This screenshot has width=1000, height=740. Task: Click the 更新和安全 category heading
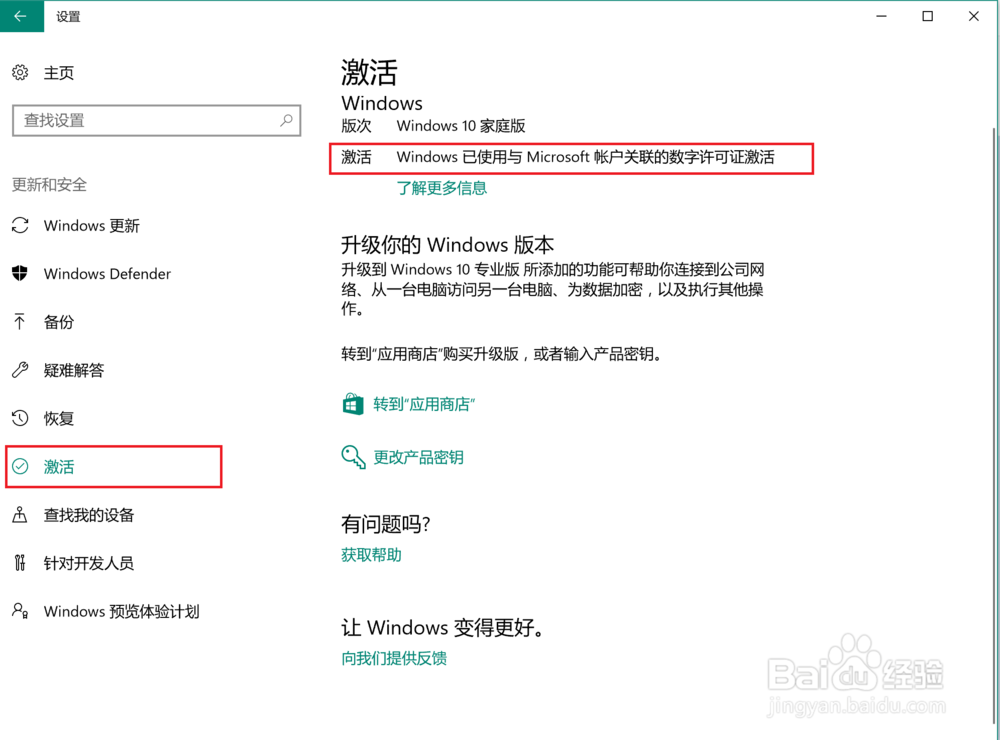coord(49,185)
